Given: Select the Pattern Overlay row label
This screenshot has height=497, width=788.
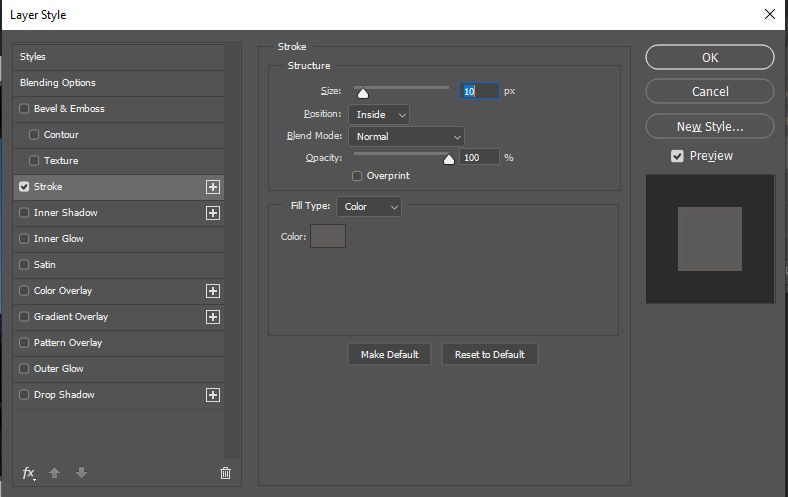Looking at the screenshot, I should point(68,343).
